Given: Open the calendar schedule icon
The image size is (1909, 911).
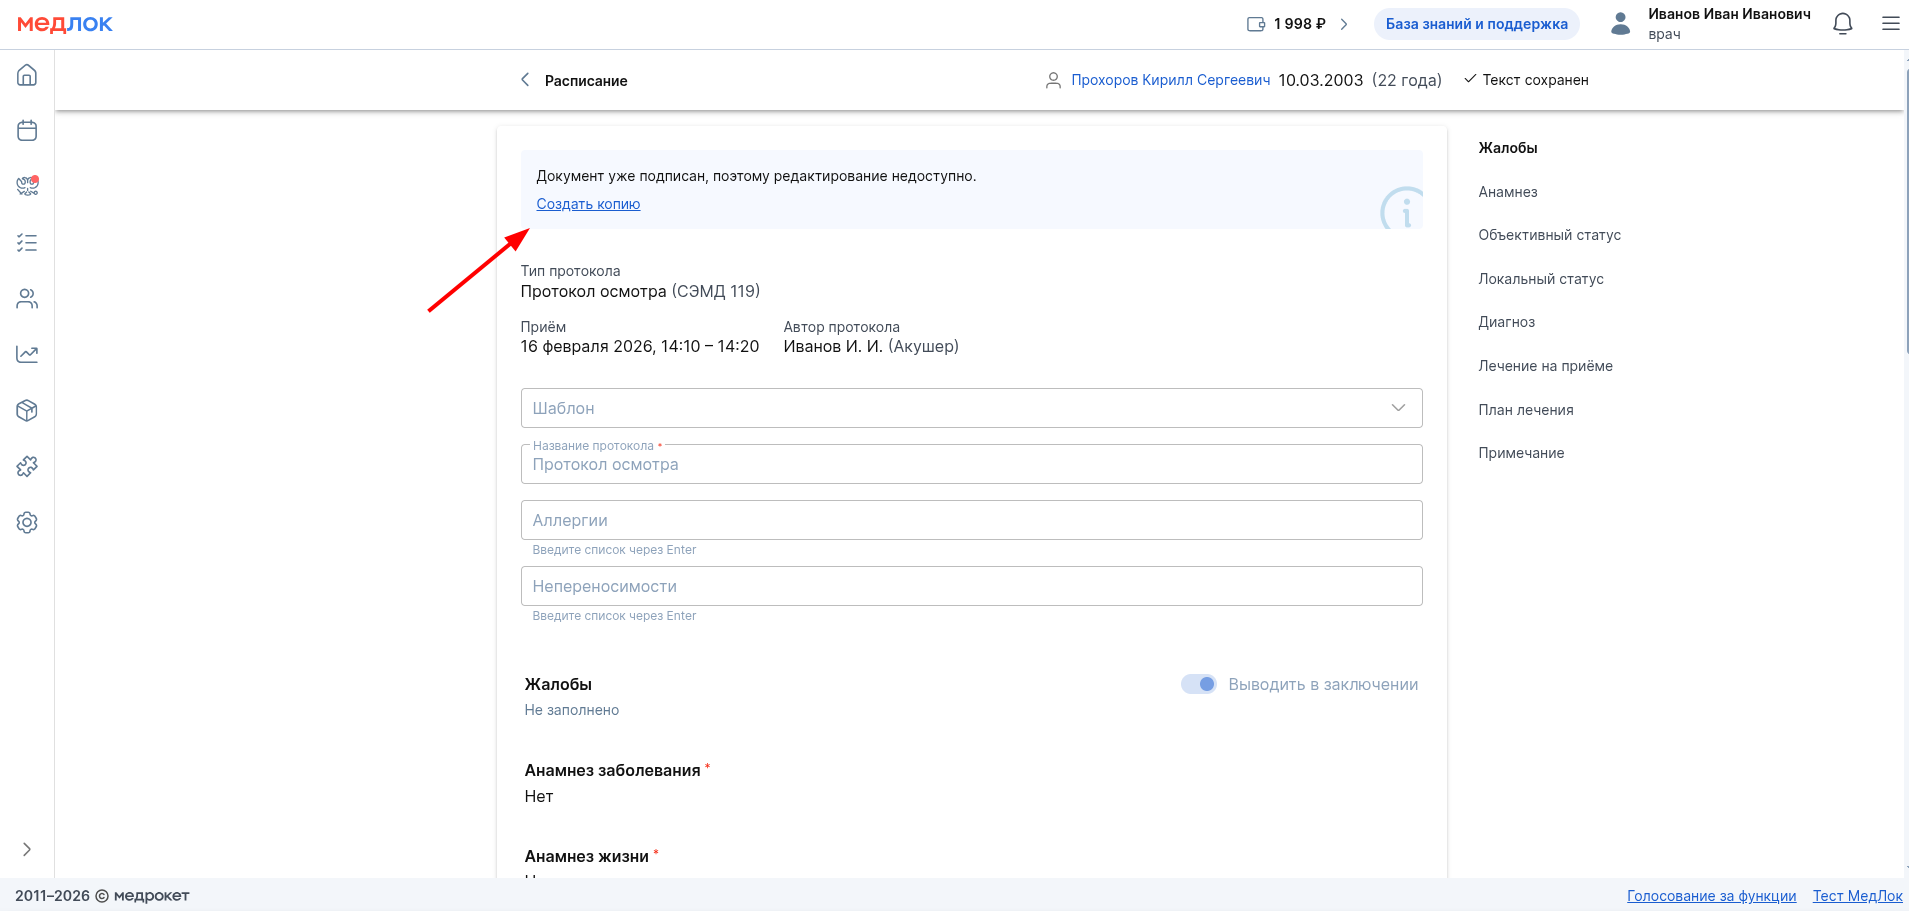Looking at the screenshot, I should click(27, 131).
